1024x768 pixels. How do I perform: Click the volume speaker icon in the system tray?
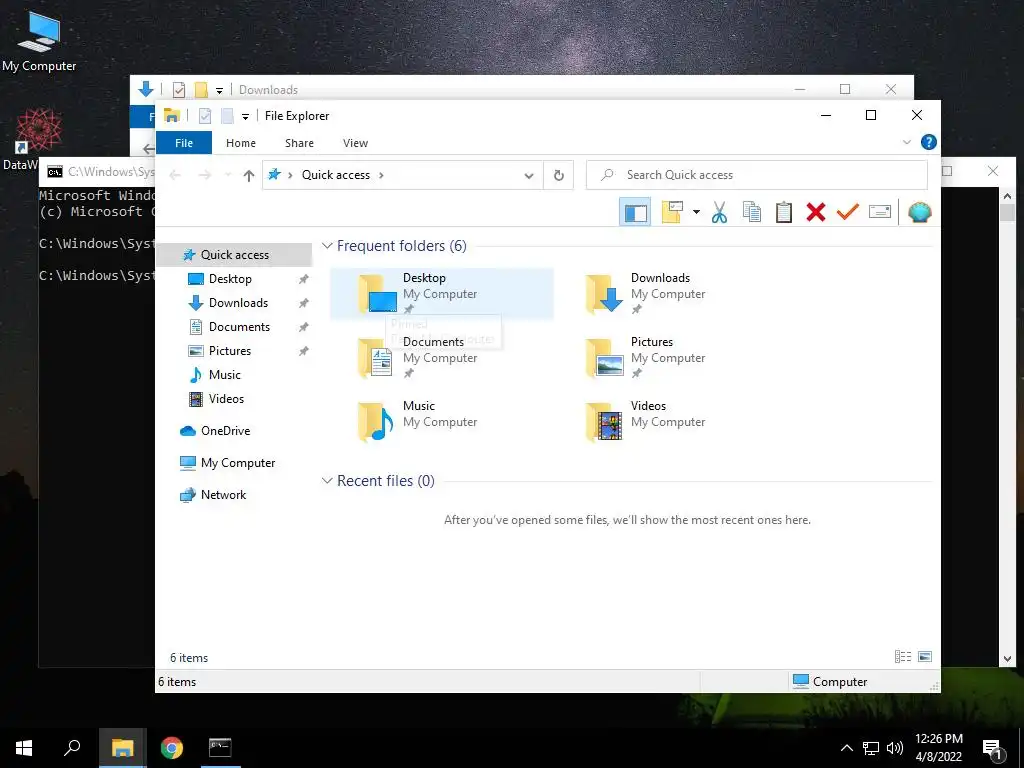895,748
